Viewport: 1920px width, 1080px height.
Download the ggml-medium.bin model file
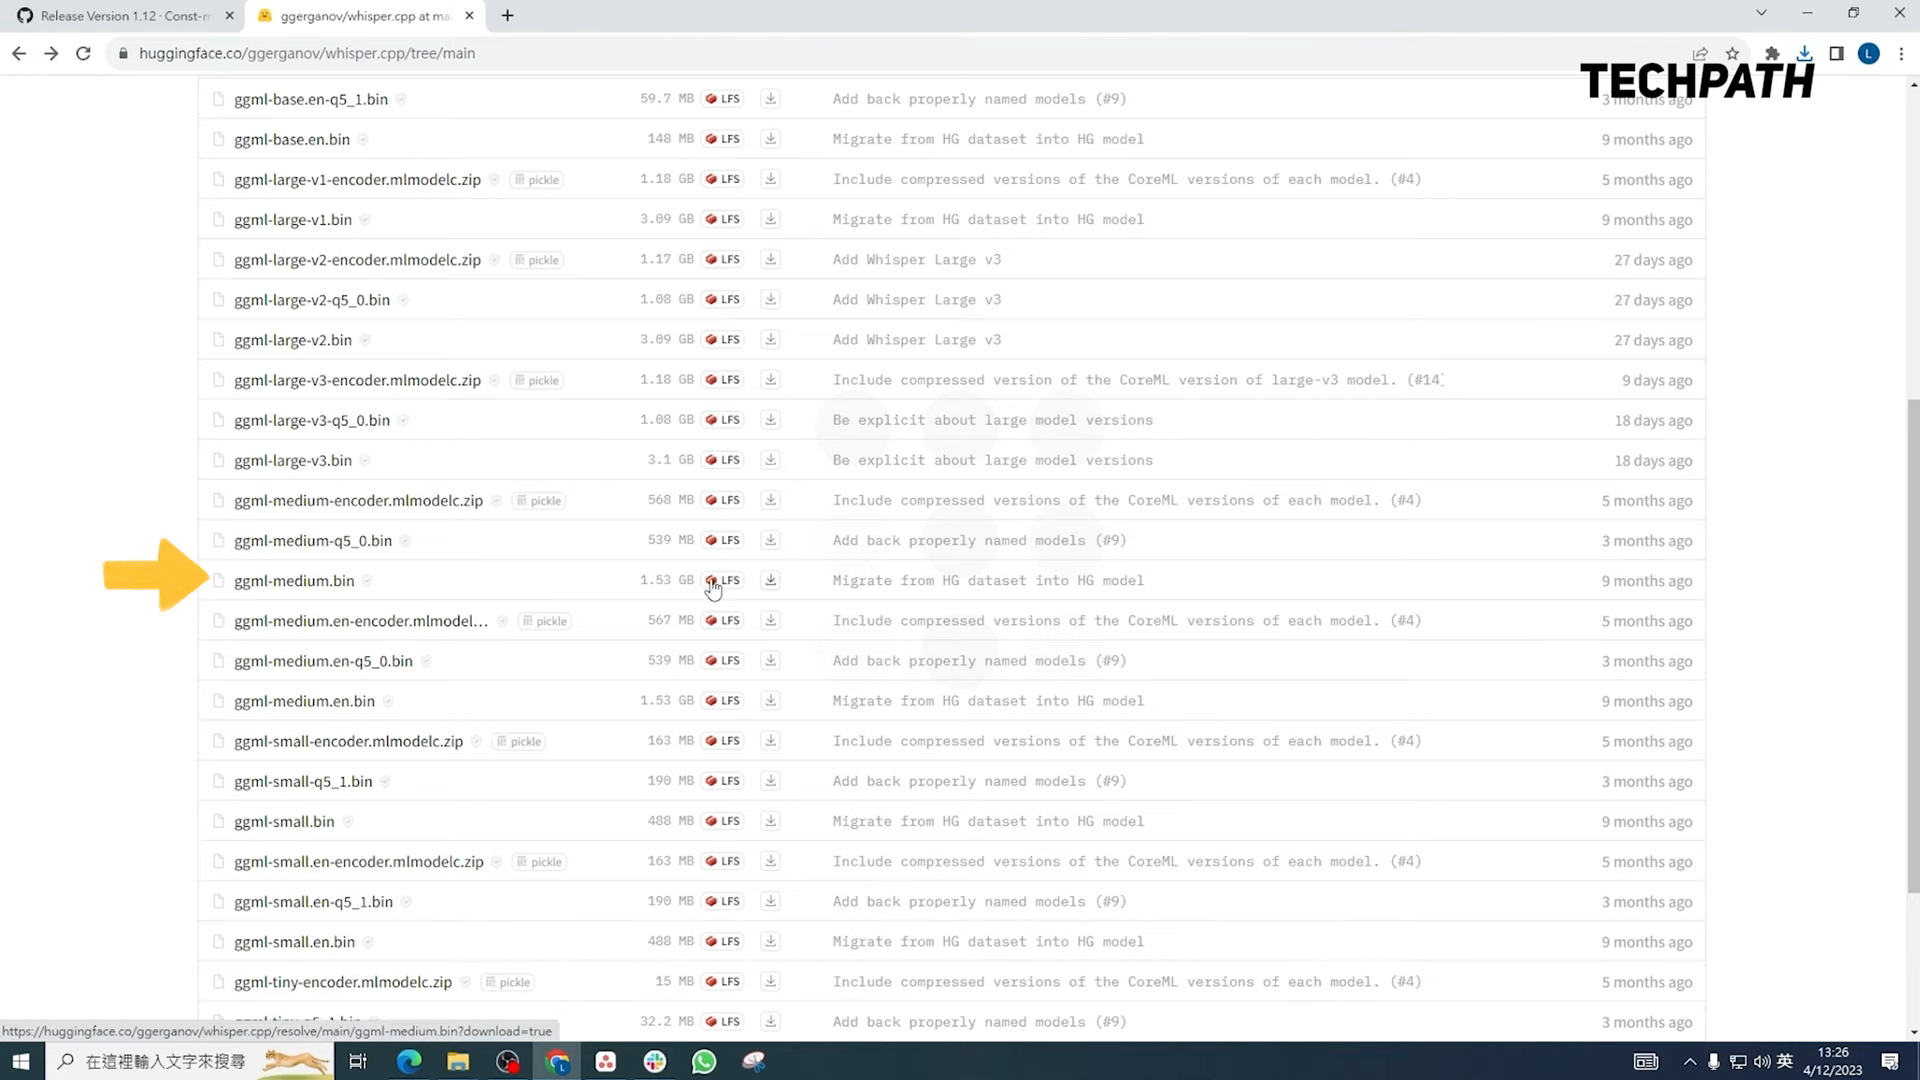click(x=770, y=580)
